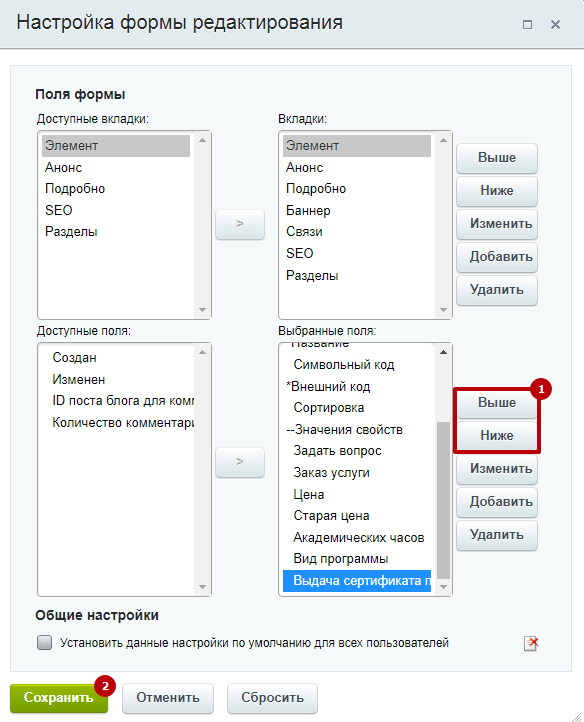Click the selected fields scrollbar thumb
The image size is (584, 722).
point(444,500)
